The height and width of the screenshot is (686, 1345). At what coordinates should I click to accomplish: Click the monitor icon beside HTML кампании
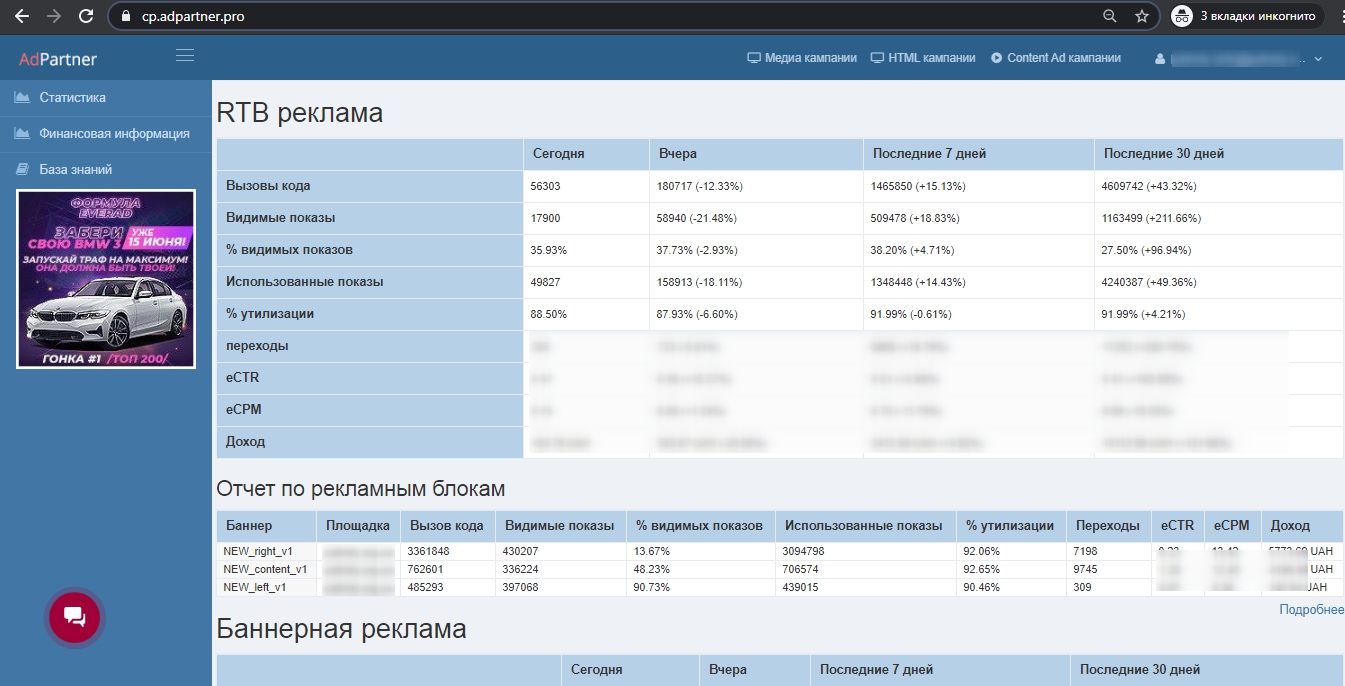click(x=877, y=57)
